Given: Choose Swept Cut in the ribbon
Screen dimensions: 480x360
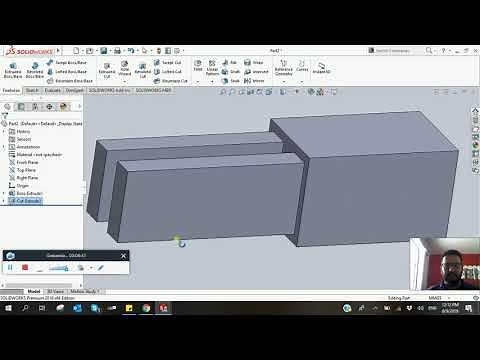Looking at the screenshot, I should coord(168,63).
